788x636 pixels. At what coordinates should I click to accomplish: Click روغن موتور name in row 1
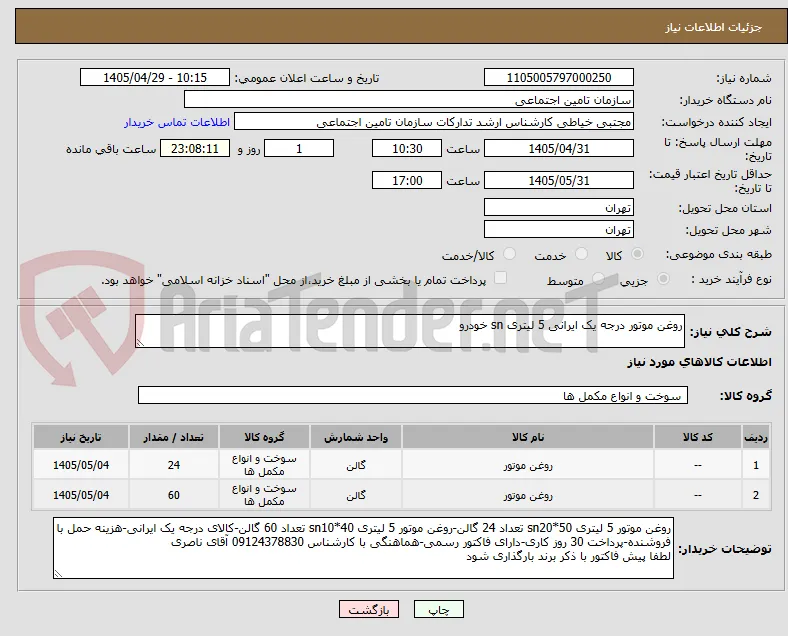point(528,466)
